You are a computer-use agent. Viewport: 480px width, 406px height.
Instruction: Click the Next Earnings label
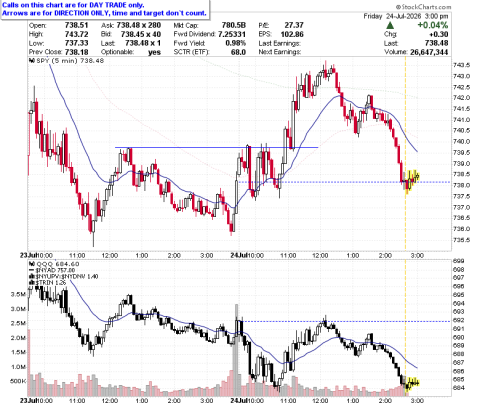pos(279,52)
